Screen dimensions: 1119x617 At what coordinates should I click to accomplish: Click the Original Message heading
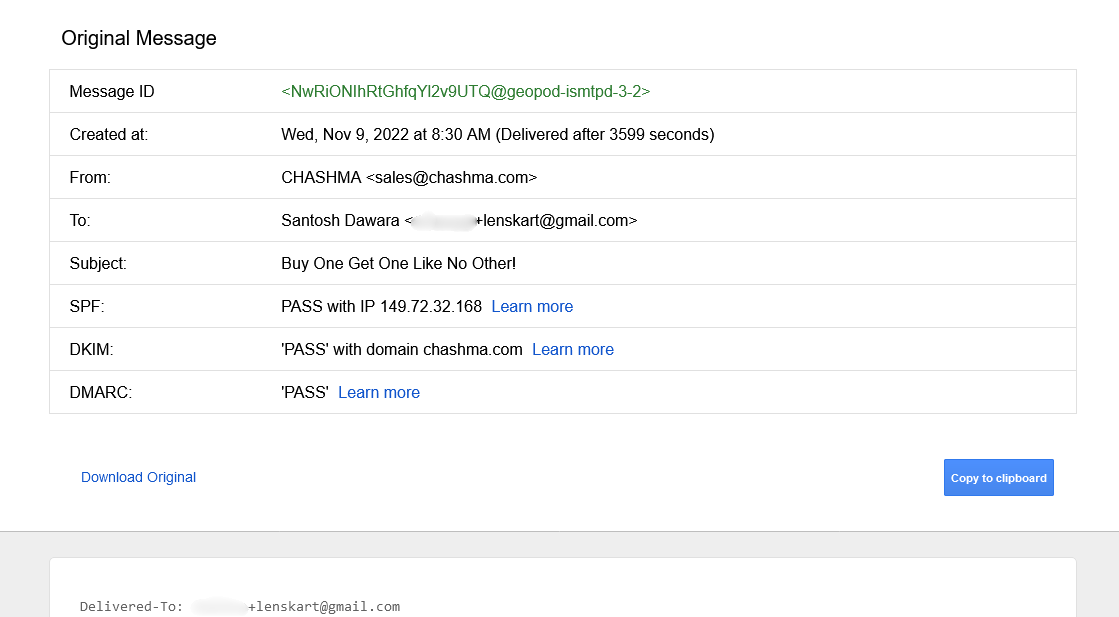tap(139, 38)
